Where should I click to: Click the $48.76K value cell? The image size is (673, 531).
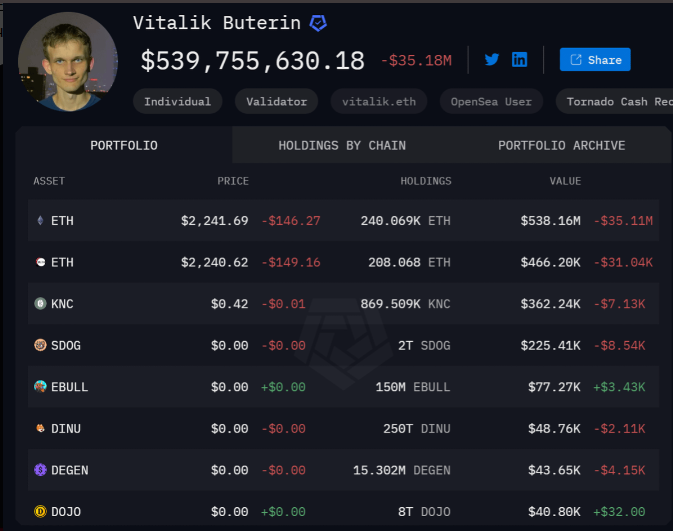(554, 429)
